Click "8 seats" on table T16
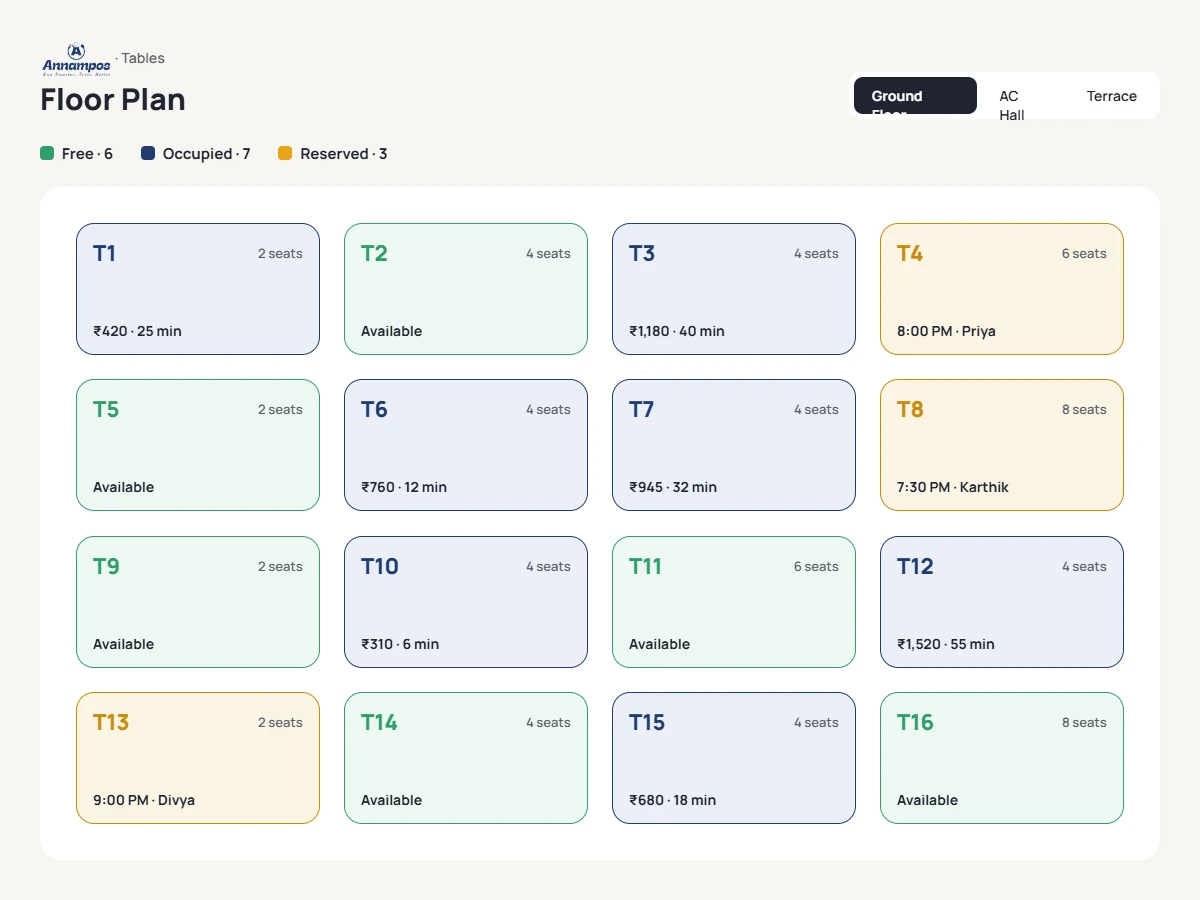Image resolution: width=1200 pixels, height=900 pixels. (x=1084, y=722)
